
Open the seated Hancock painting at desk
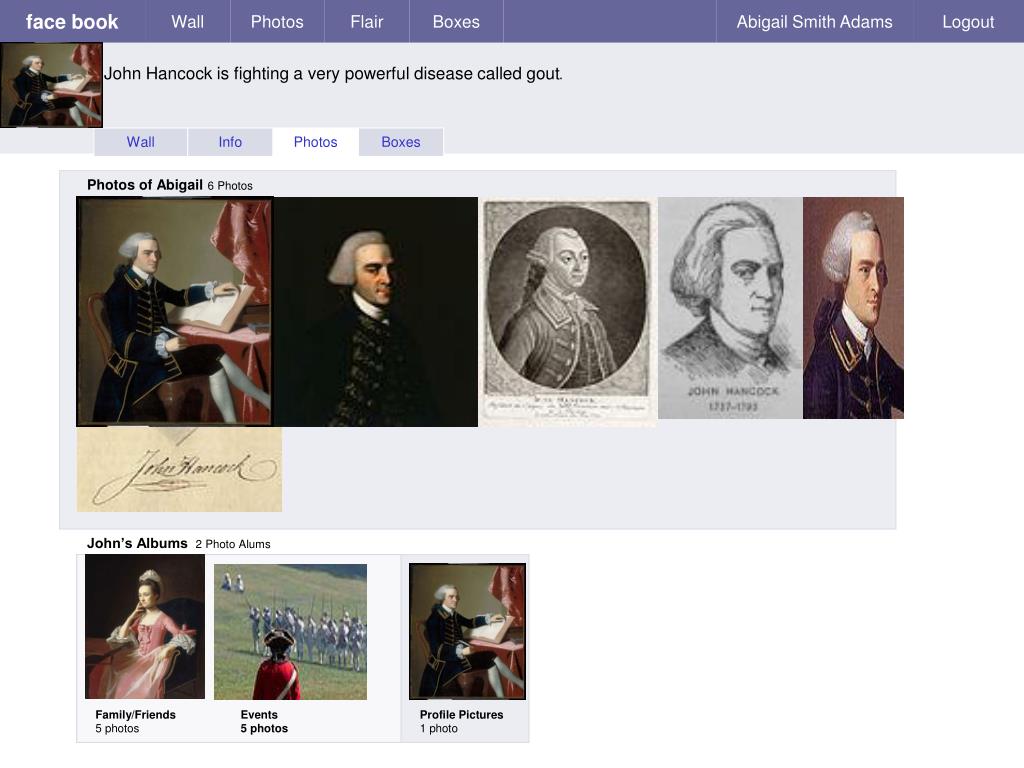(x=174, y=312)
